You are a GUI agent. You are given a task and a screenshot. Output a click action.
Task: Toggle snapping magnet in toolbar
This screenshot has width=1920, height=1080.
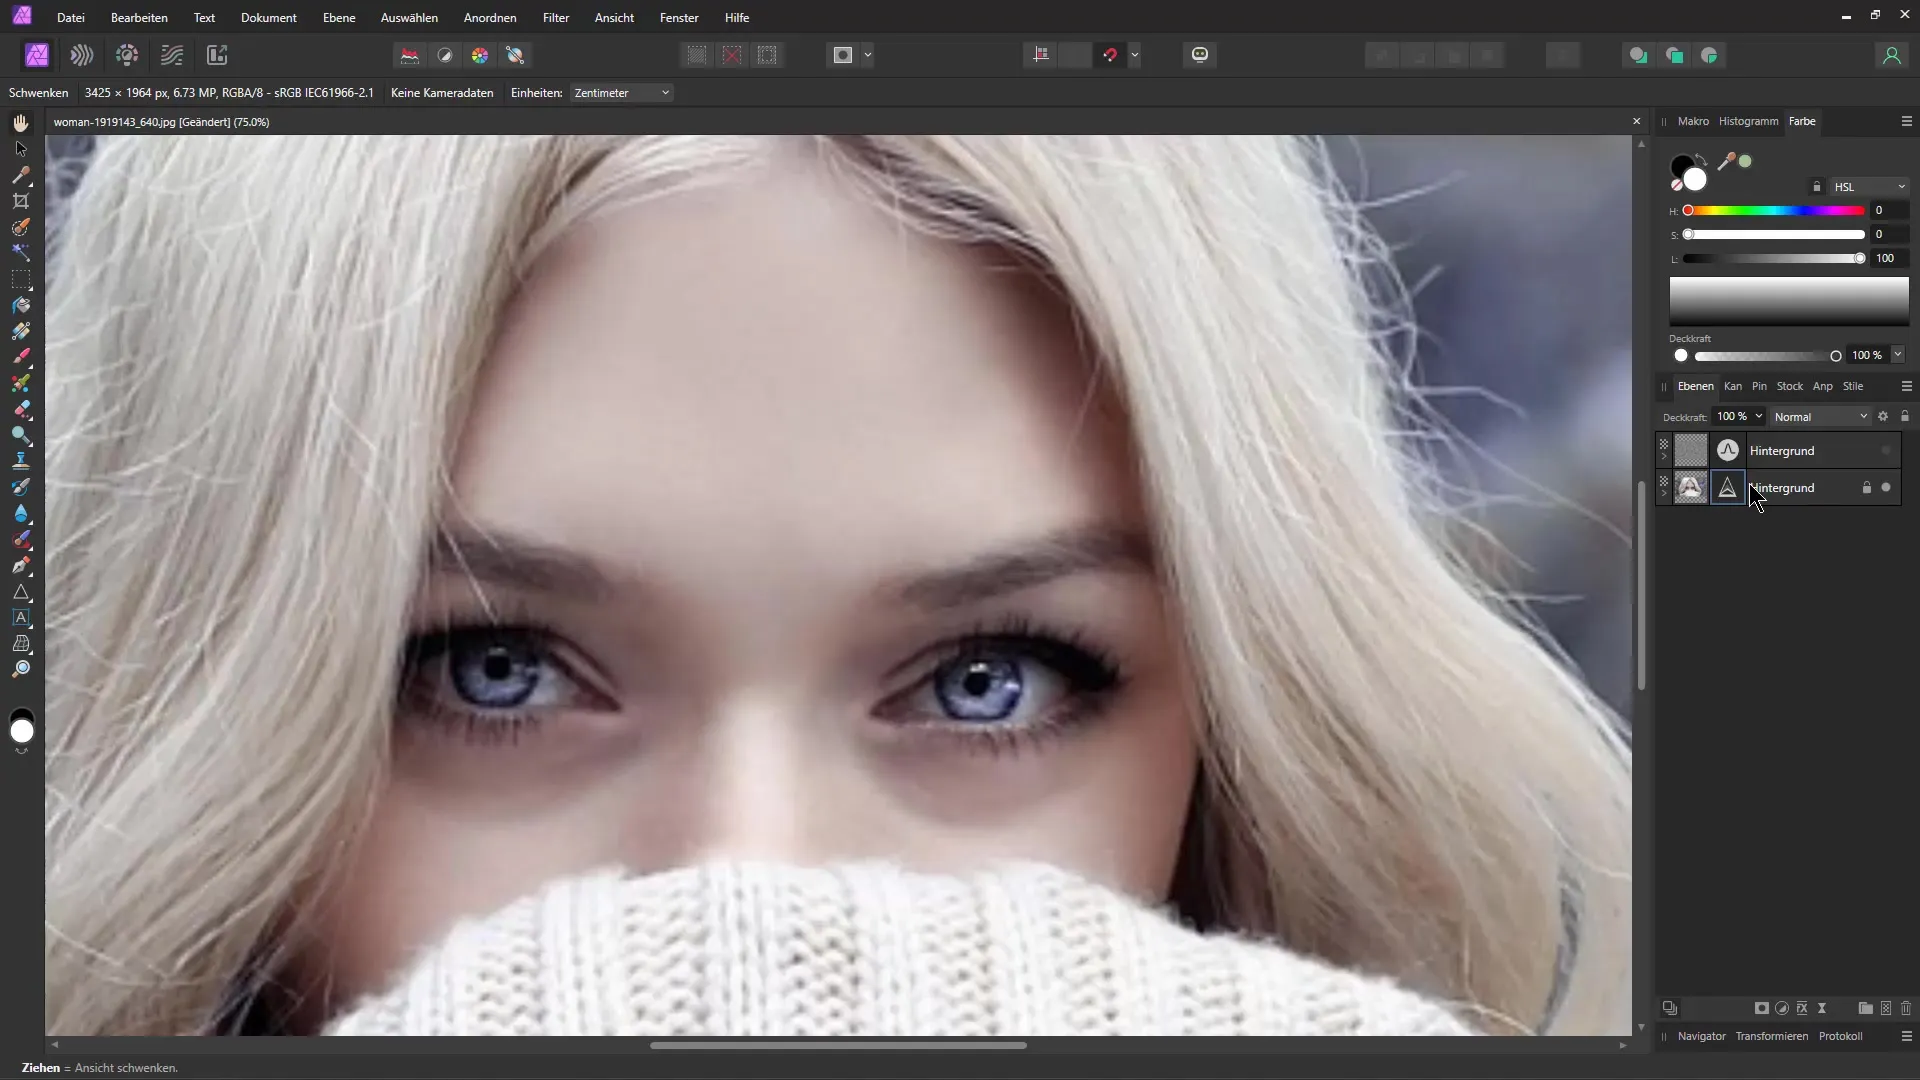pos(1109,55)
